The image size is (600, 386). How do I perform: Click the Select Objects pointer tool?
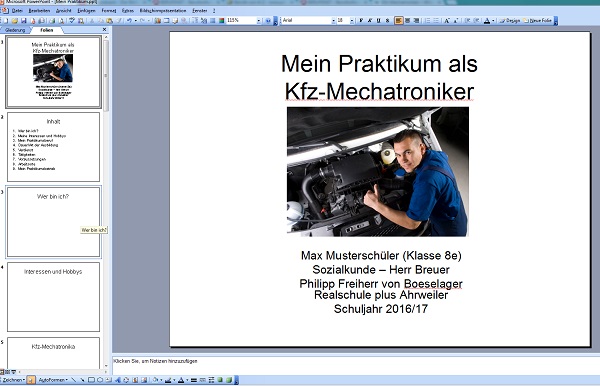31,380
